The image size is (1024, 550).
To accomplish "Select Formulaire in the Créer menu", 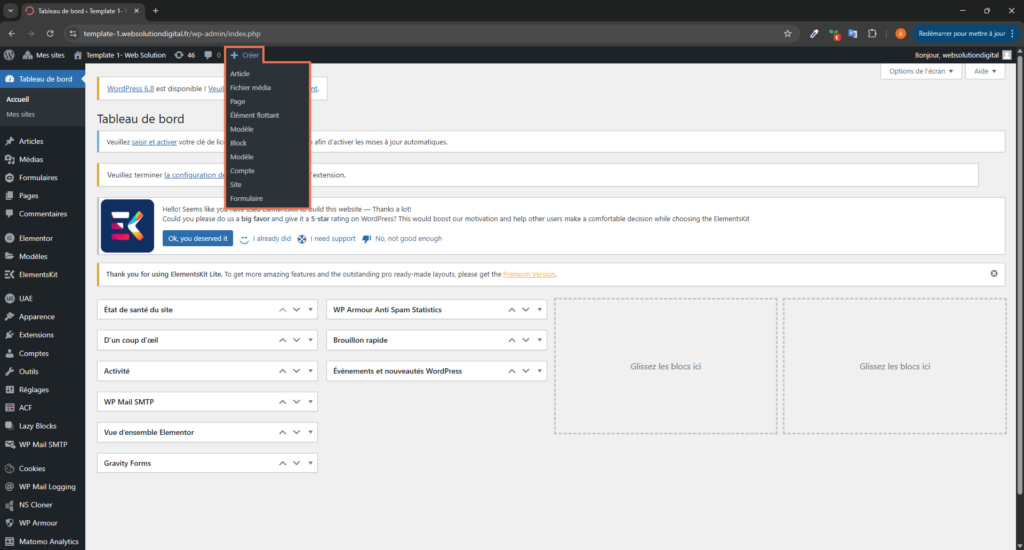I will click(x=246, y=199).
